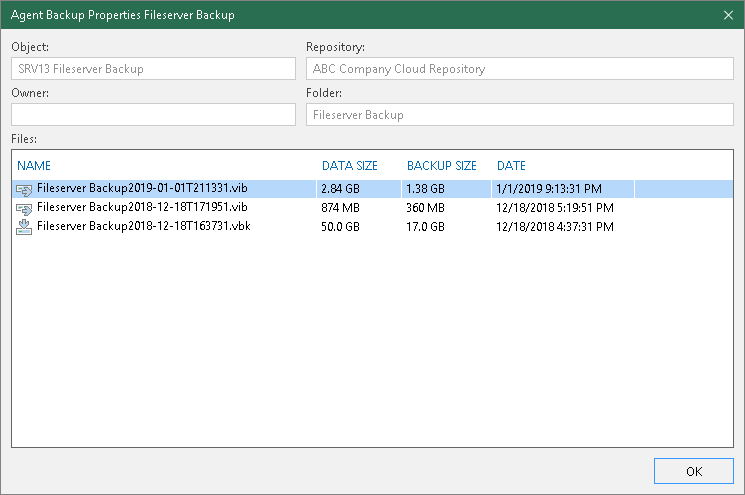The image size is (745, 495).
Task: Click the 50.0 GB data size cell
Action: (340, 227)
